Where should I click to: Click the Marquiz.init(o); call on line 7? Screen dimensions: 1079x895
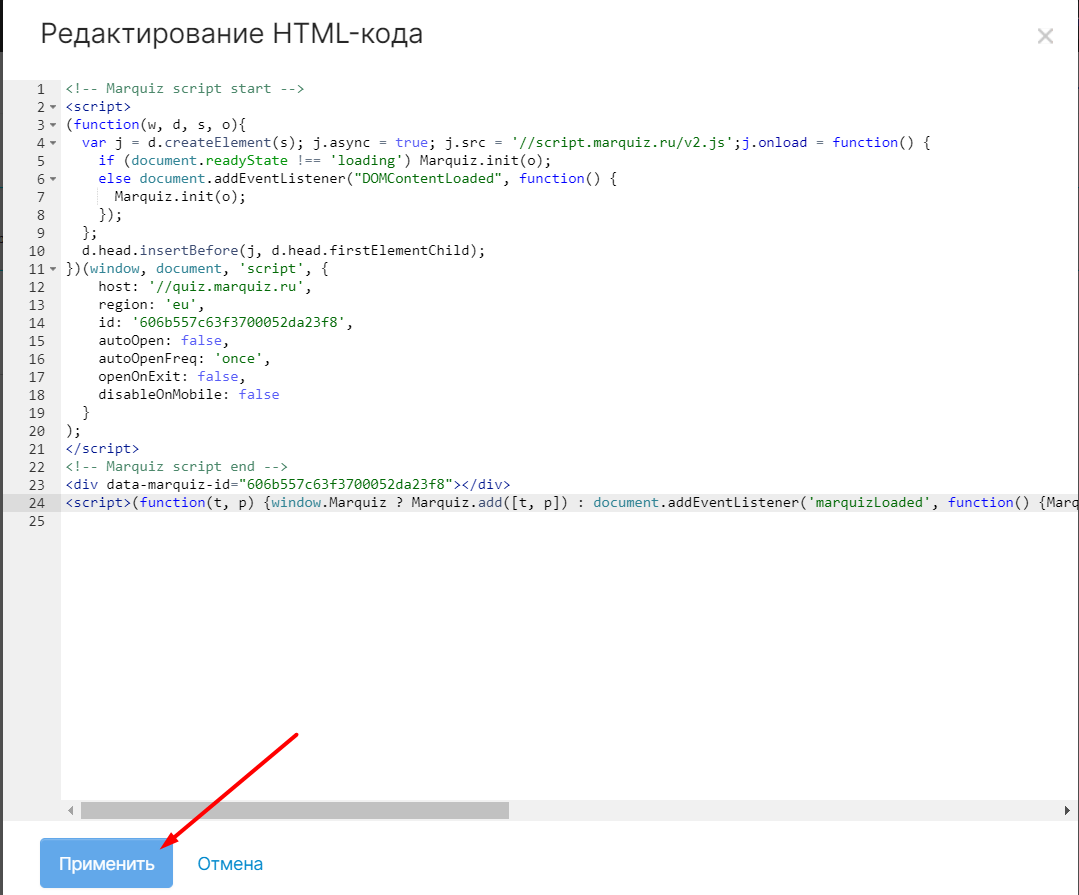coord(180,196)
